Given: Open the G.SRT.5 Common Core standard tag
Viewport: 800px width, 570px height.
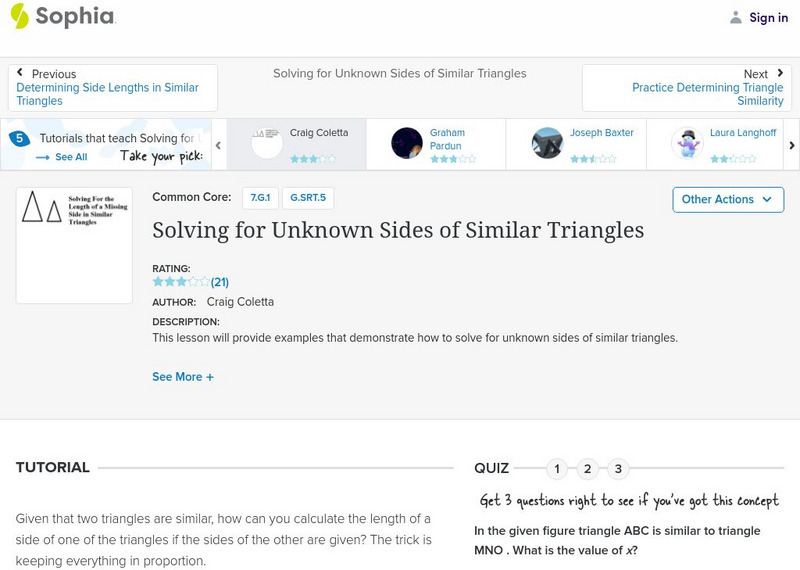Looking at the screenshot, I should (x=308, y=198).
